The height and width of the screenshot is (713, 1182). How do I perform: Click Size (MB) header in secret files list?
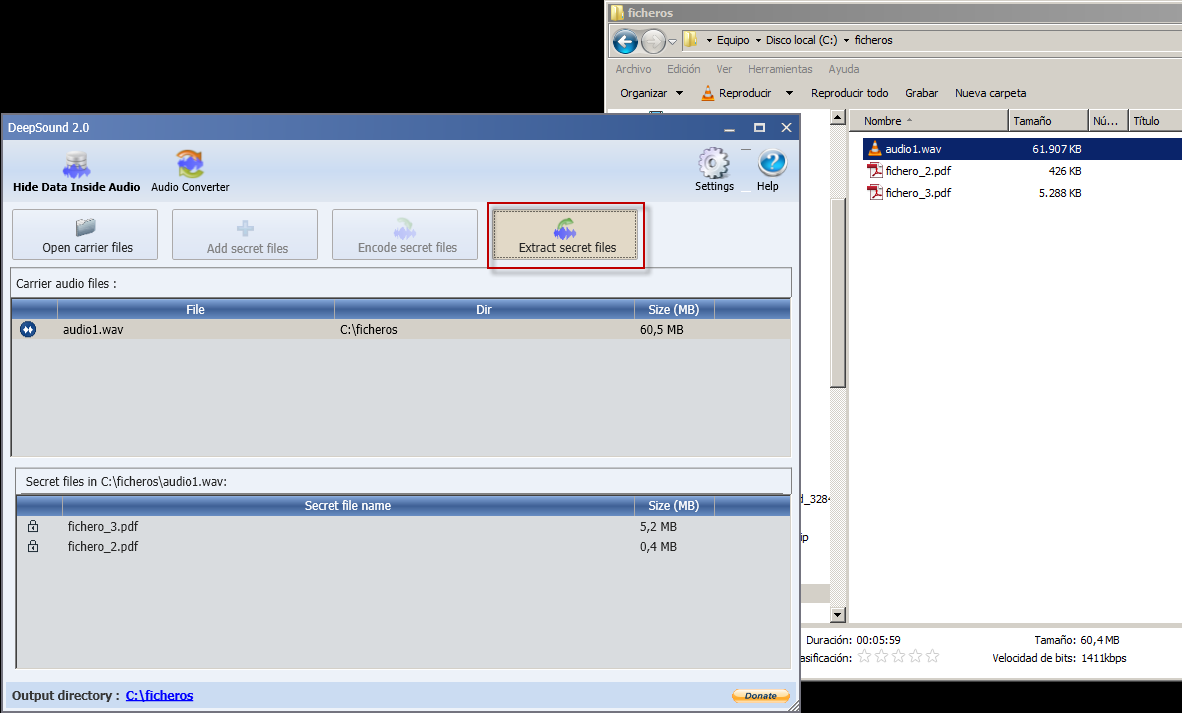(674, 506)
